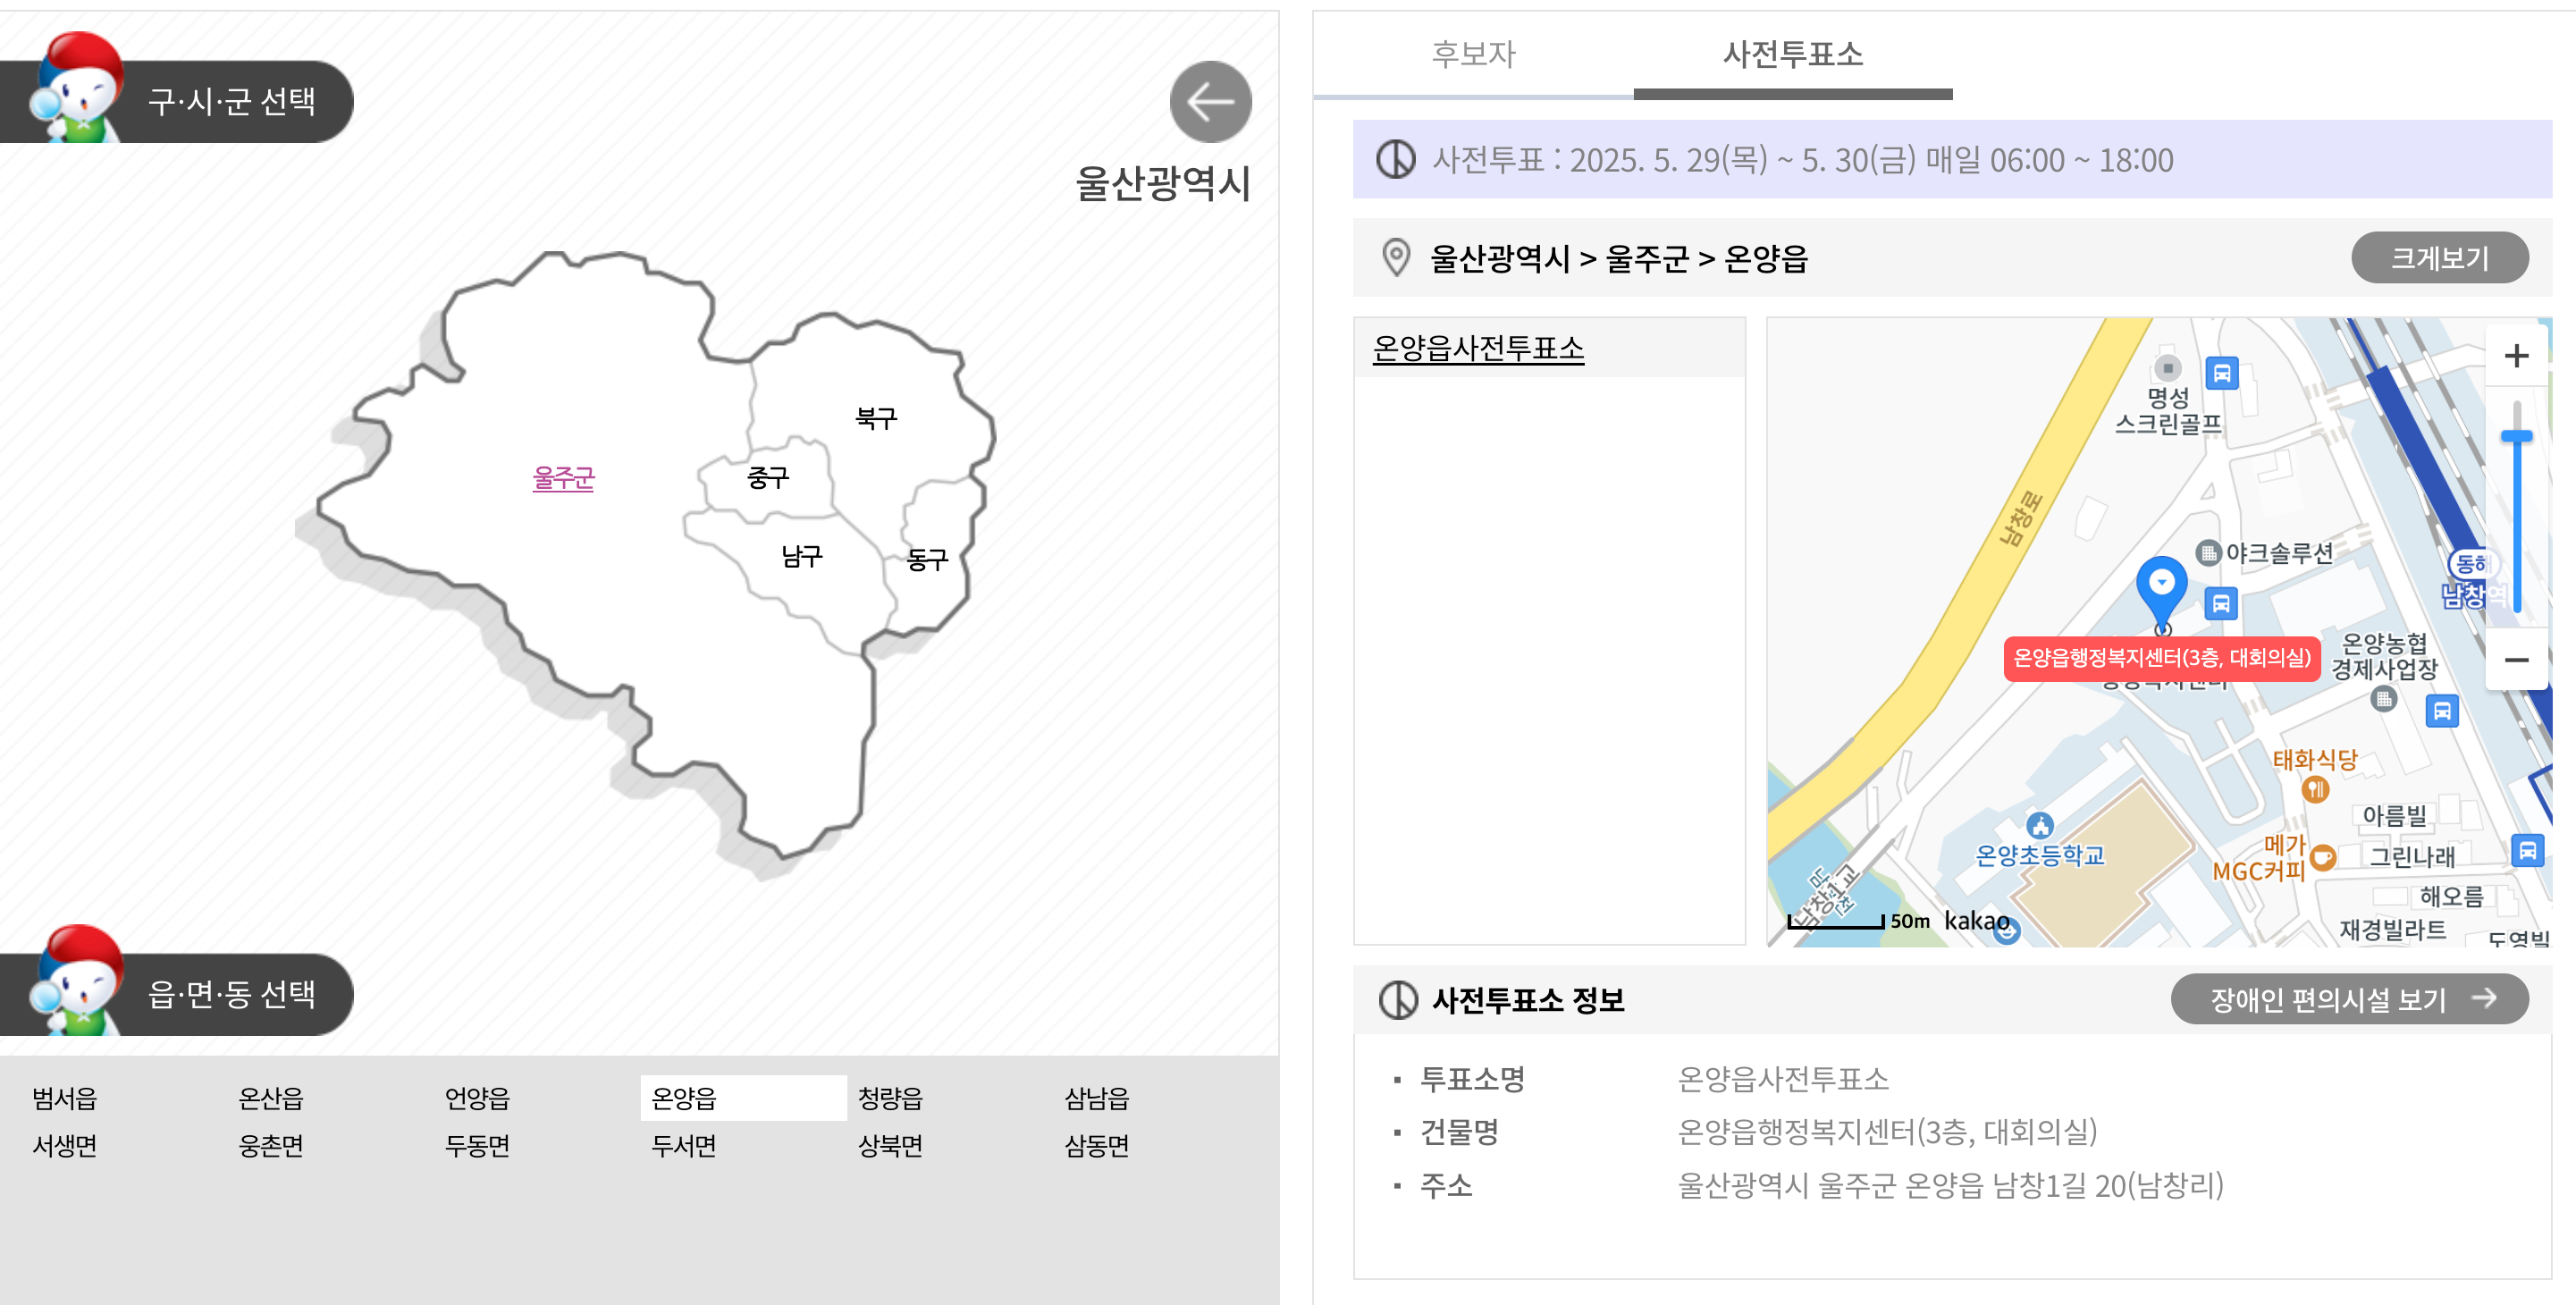This screenshot has height=1305, width=2576.
Task: Click the ballot icon beside 사전투표소 정보 heading
Action: point(1398,999)
